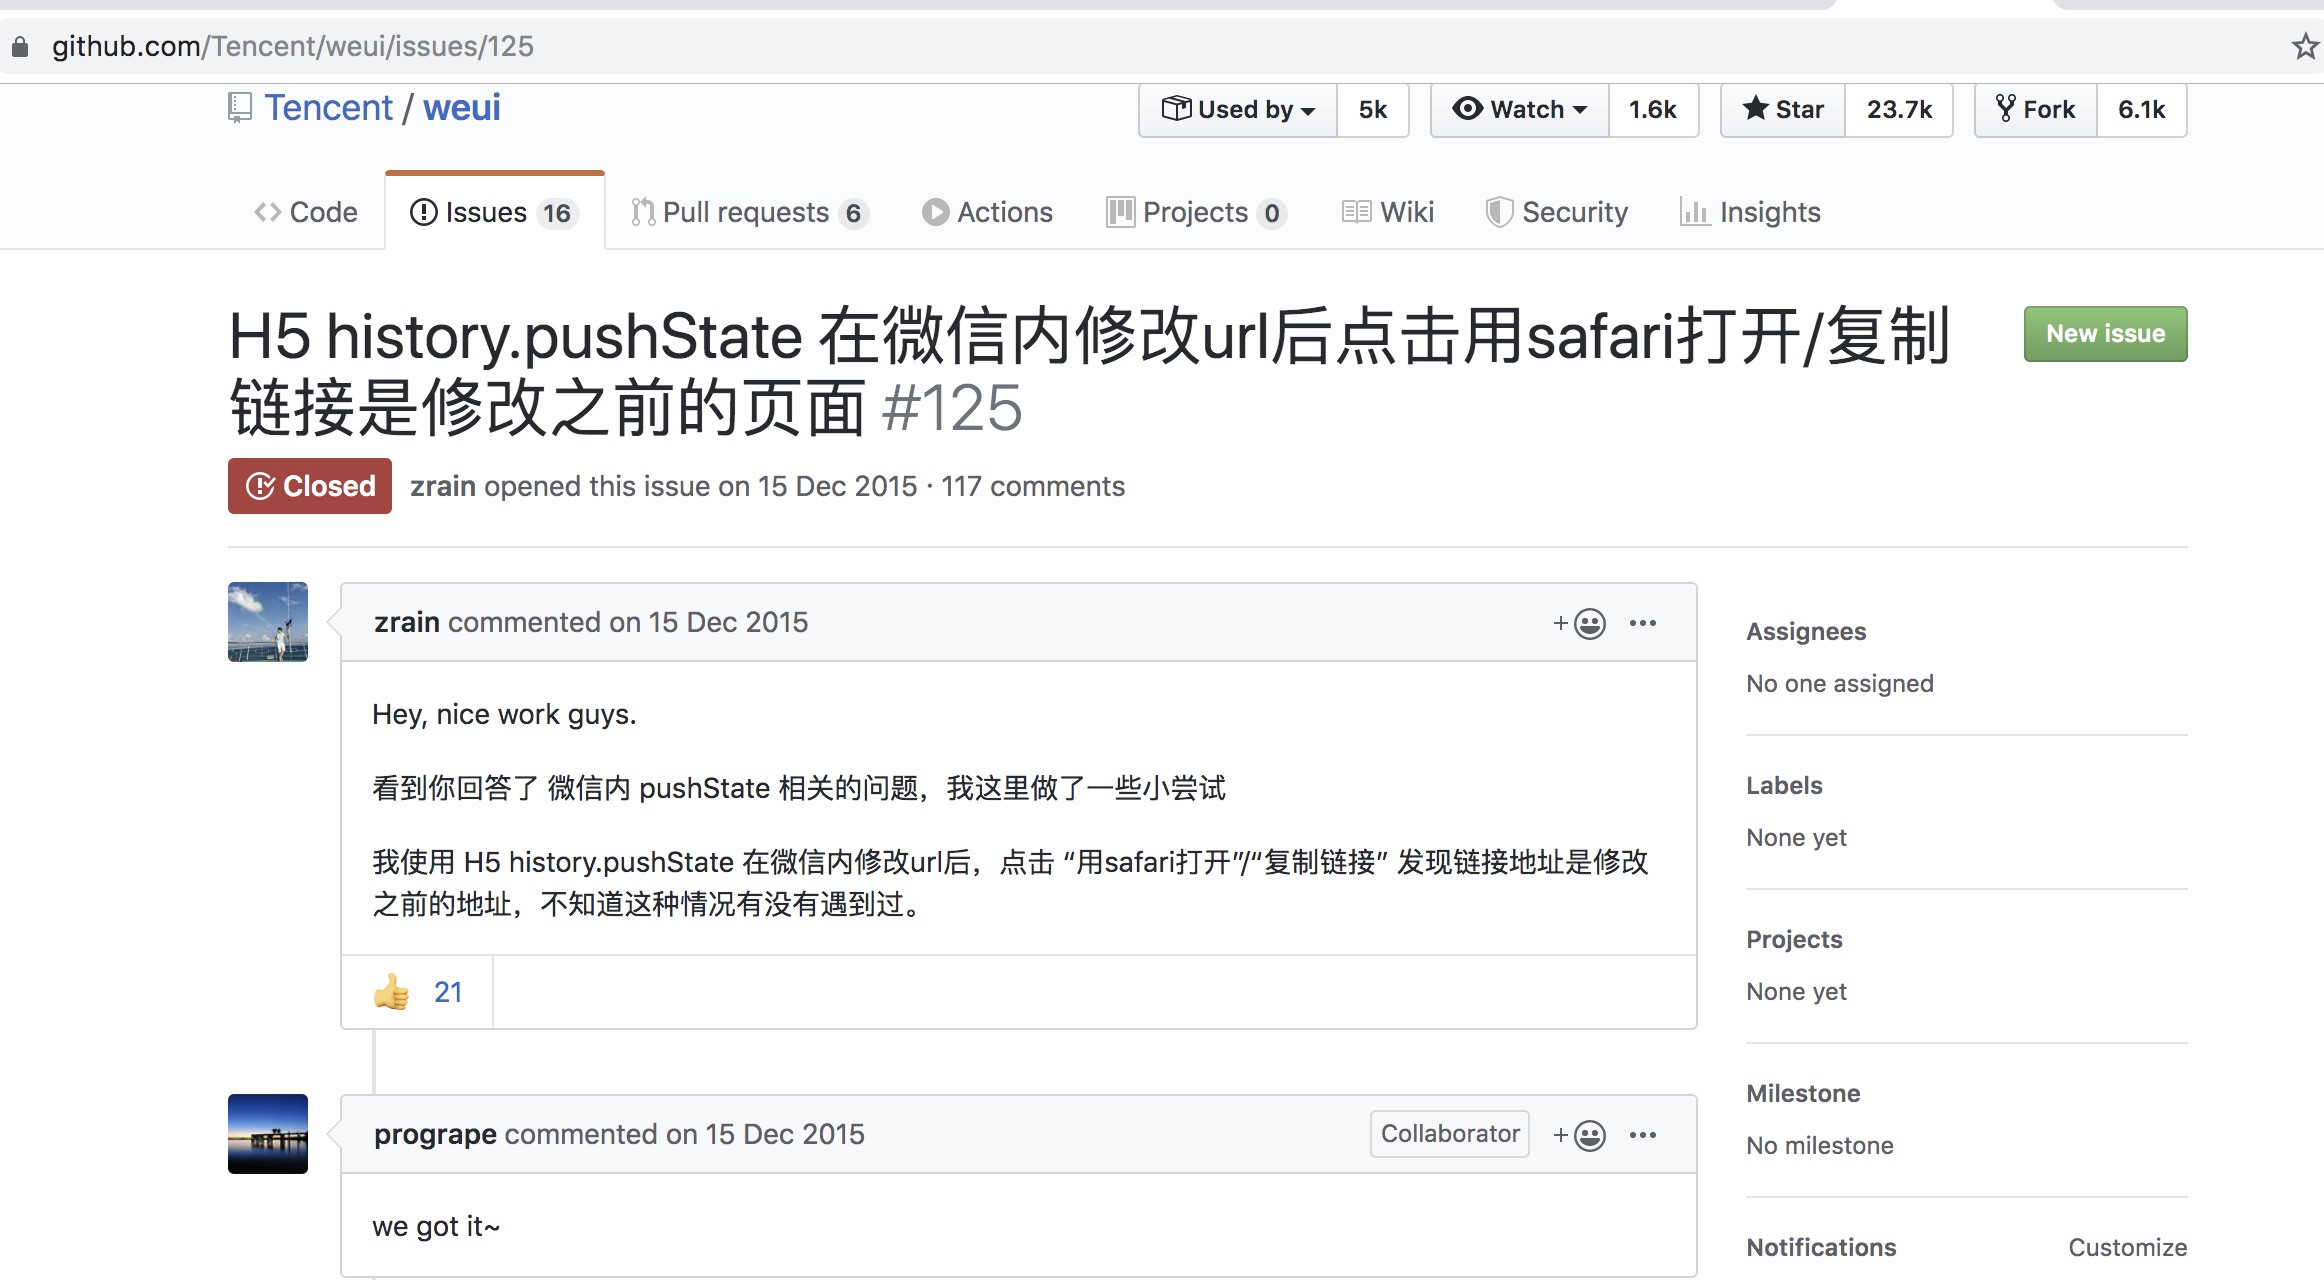
Task: Click the Labels sidebar heading
Action: pos(1784,785)
